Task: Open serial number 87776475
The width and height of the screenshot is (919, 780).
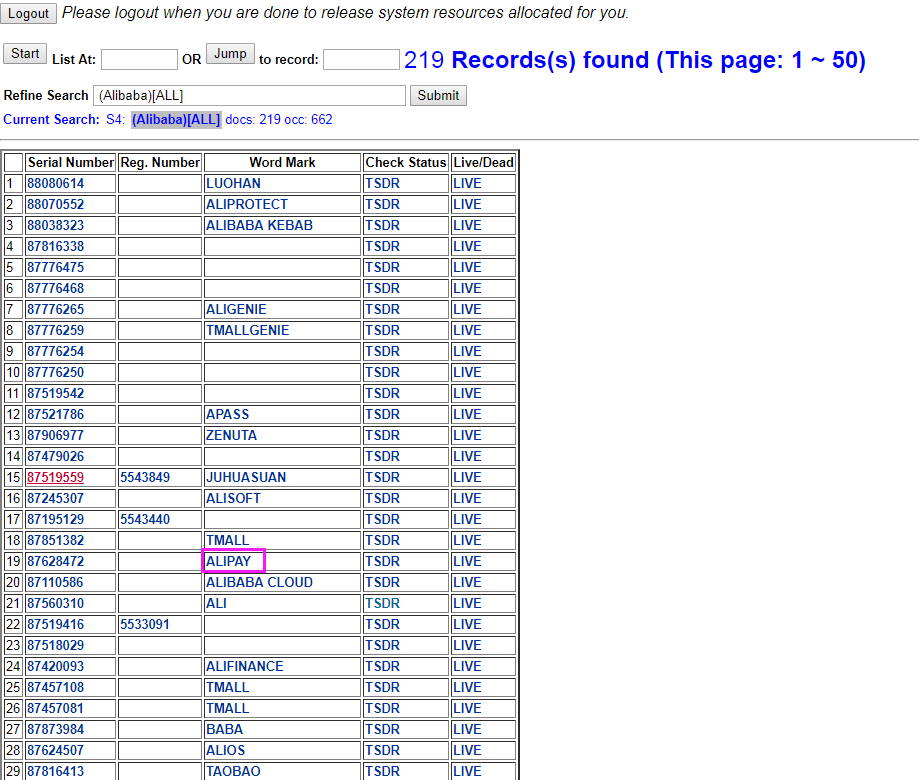Action: 56,268
